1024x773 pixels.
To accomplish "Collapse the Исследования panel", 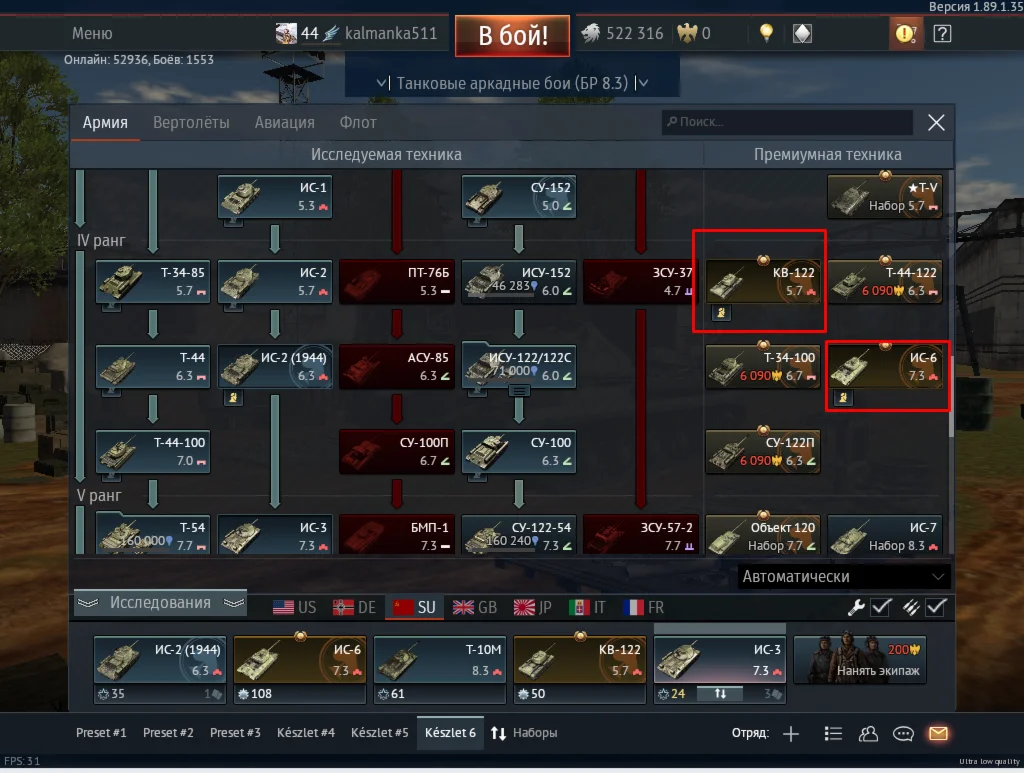I will pos(160,603).
